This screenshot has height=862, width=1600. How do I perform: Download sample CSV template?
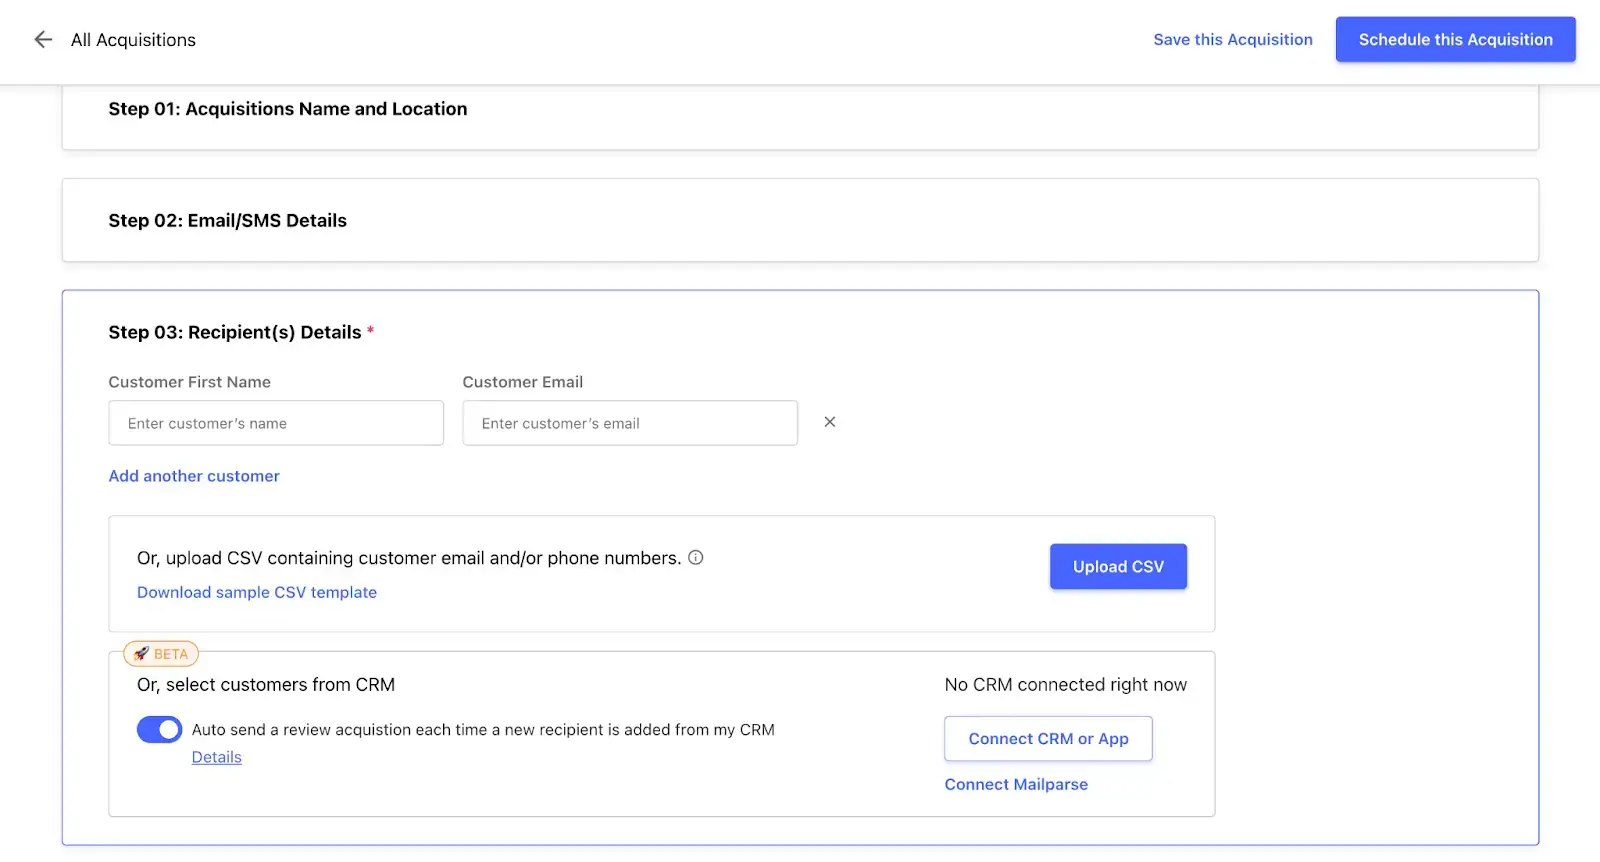point(257,592)
